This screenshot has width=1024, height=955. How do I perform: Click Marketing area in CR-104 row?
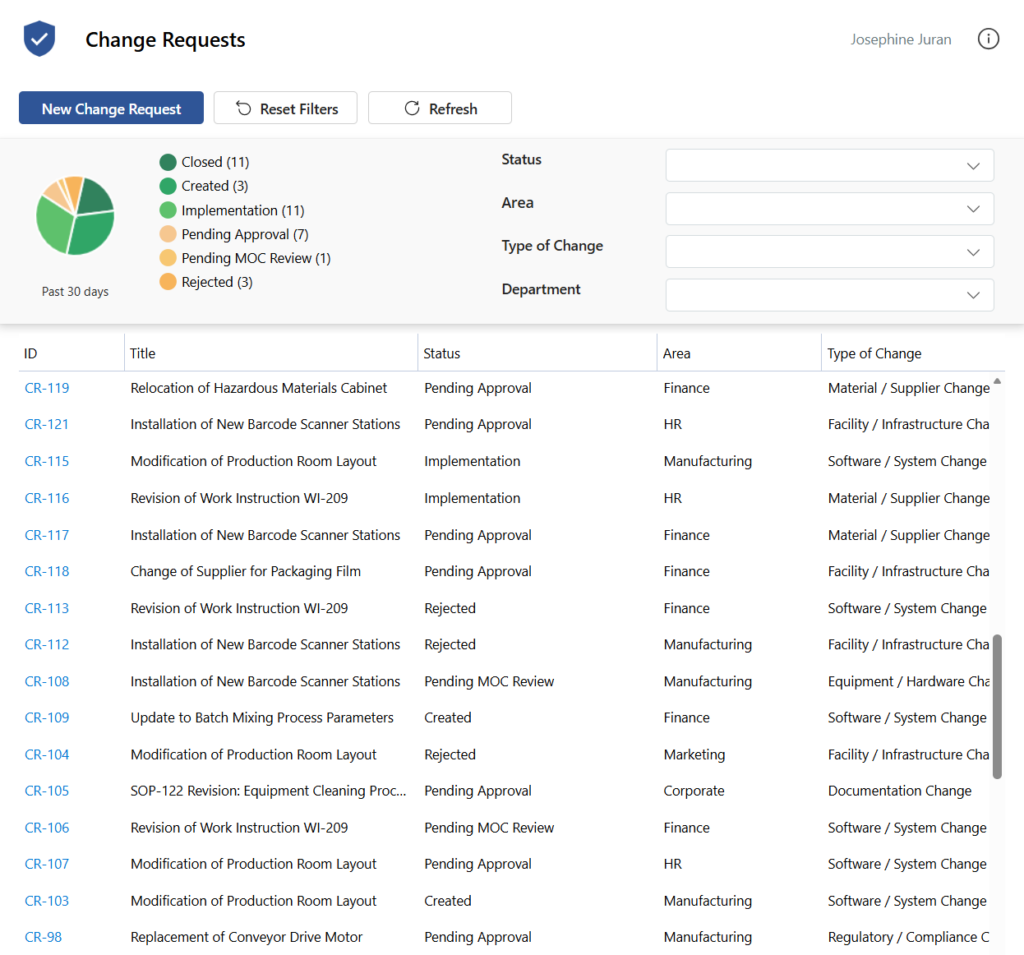694,754
